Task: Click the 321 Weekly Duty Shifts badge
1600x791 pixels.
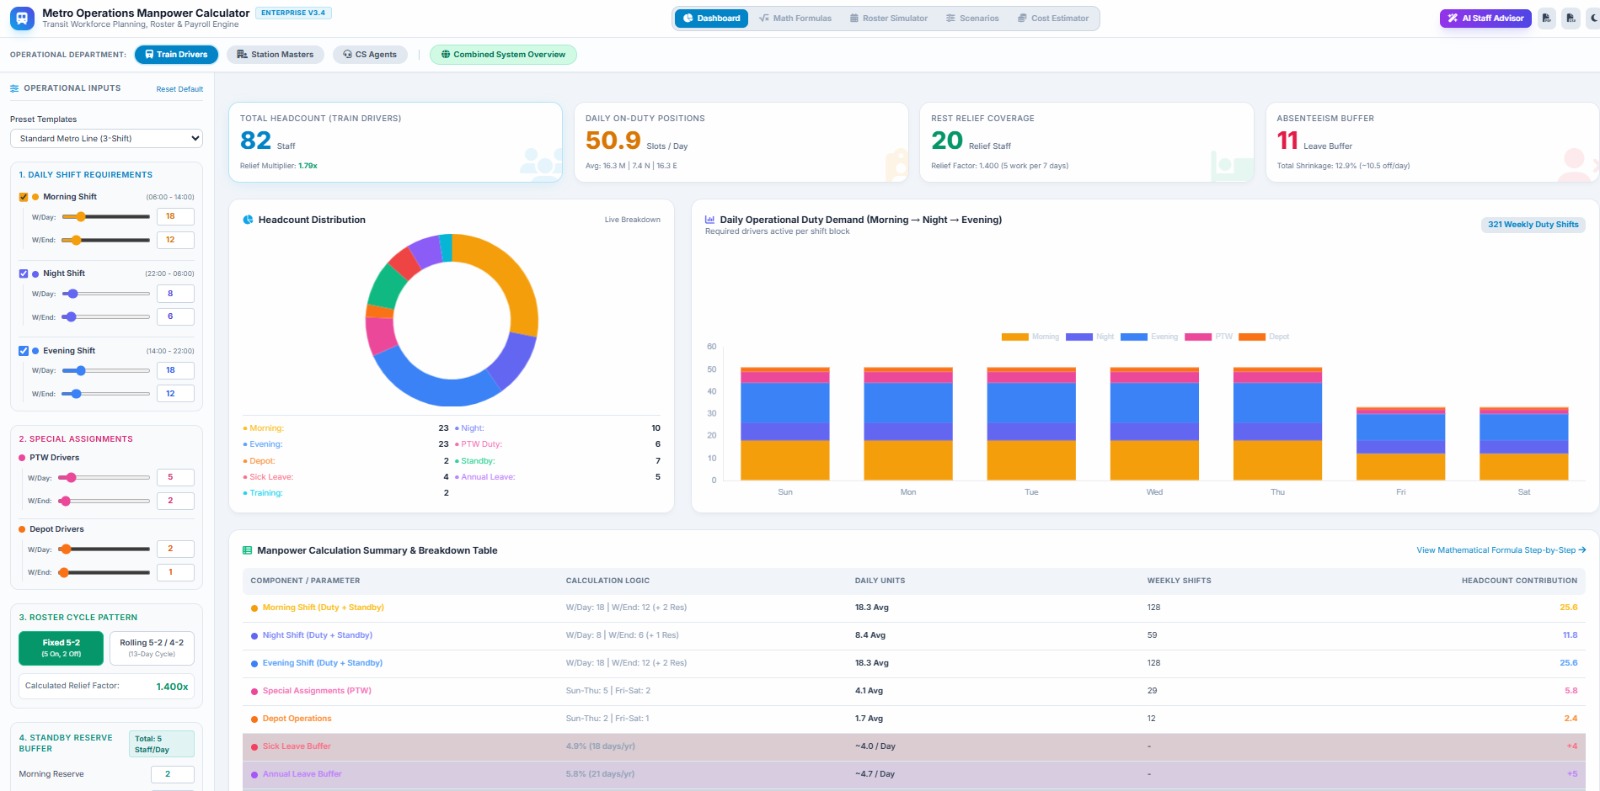Action: click(1533, 225)
